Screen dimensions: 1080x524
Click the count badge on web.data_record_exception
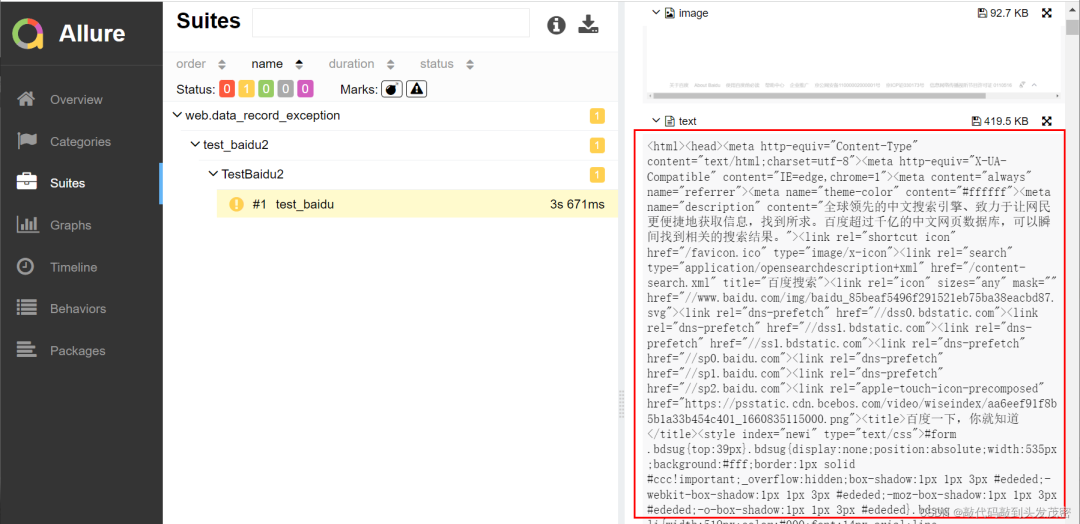click(597, 116)
